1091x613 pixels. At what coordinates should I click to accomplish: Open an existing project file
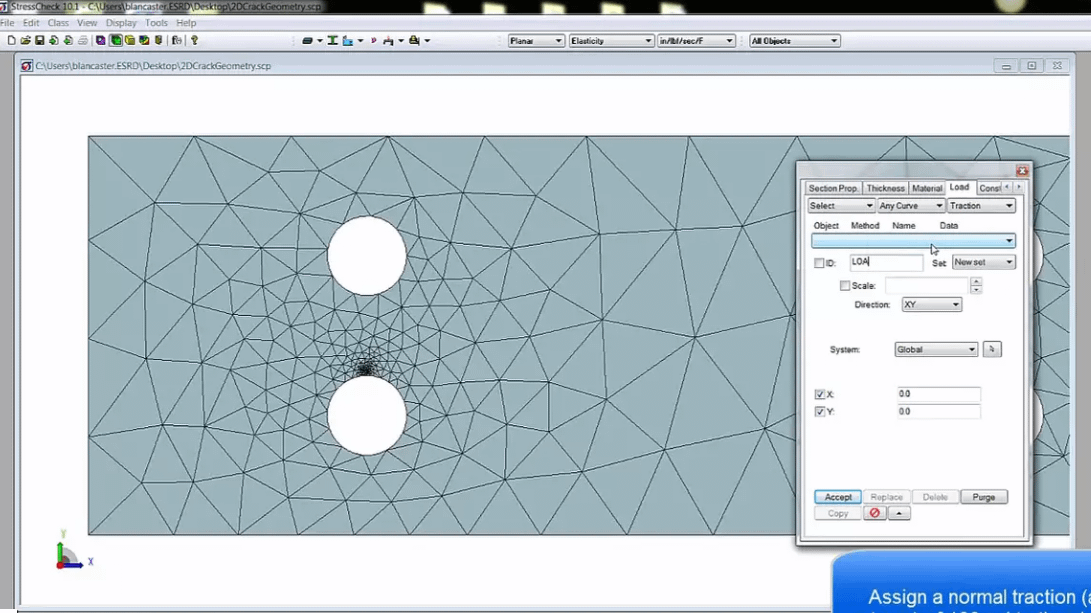tap(26, 40)
